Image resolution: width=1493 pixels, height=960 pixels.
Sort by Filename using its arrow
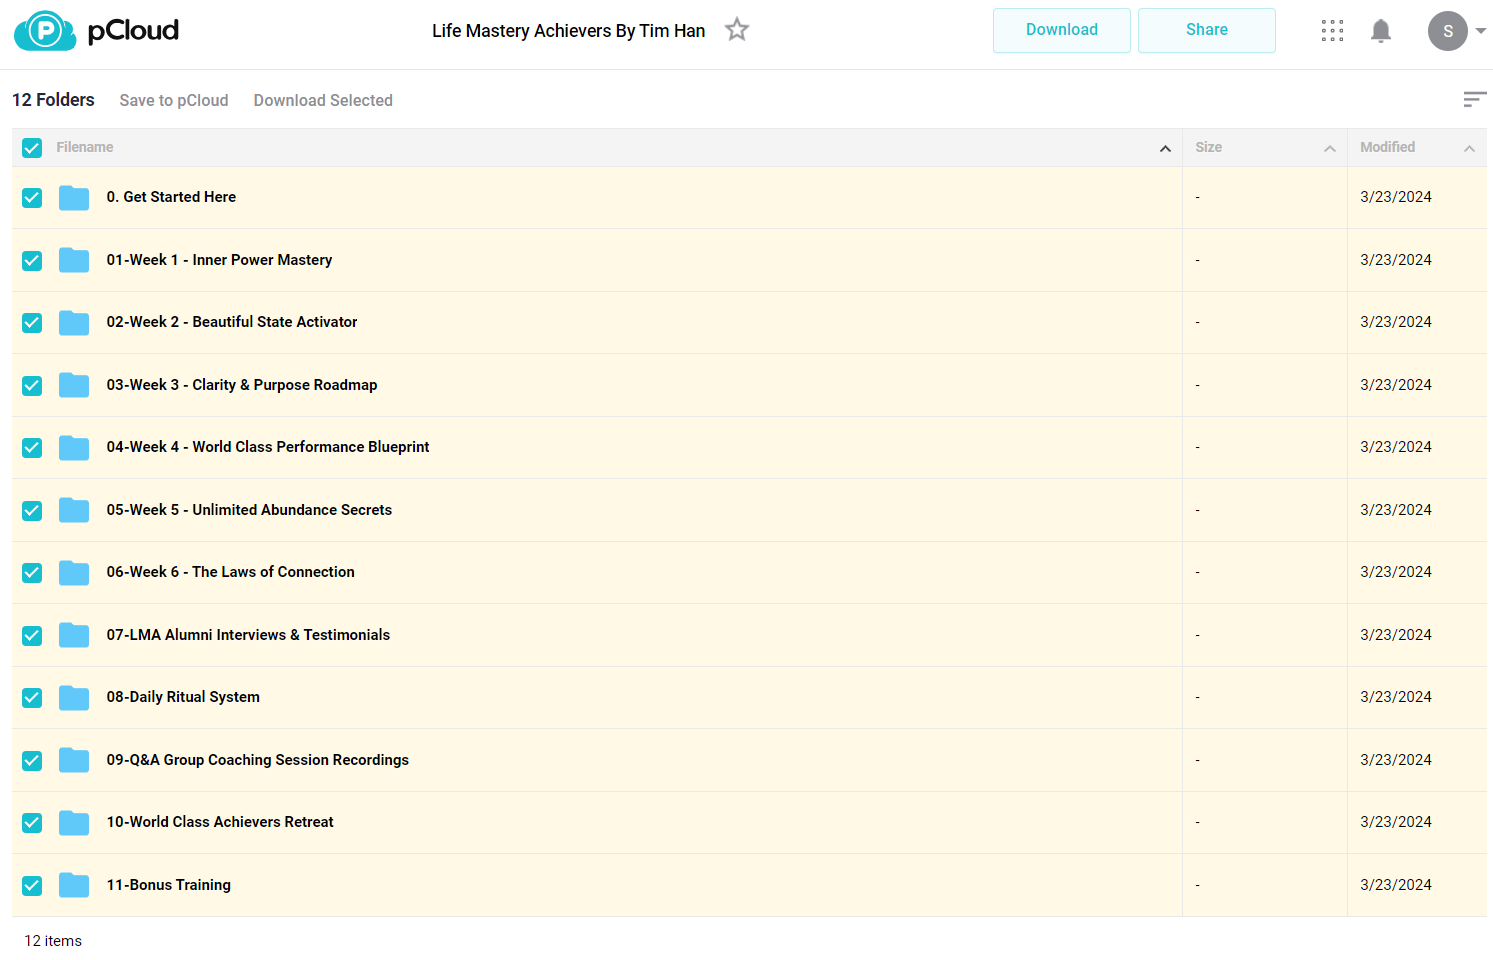1165,148
